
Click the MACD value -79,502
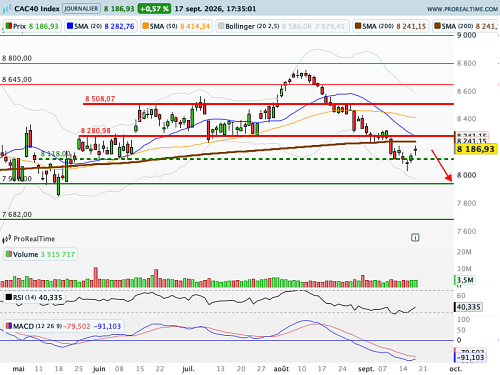(x=77, y=326)
